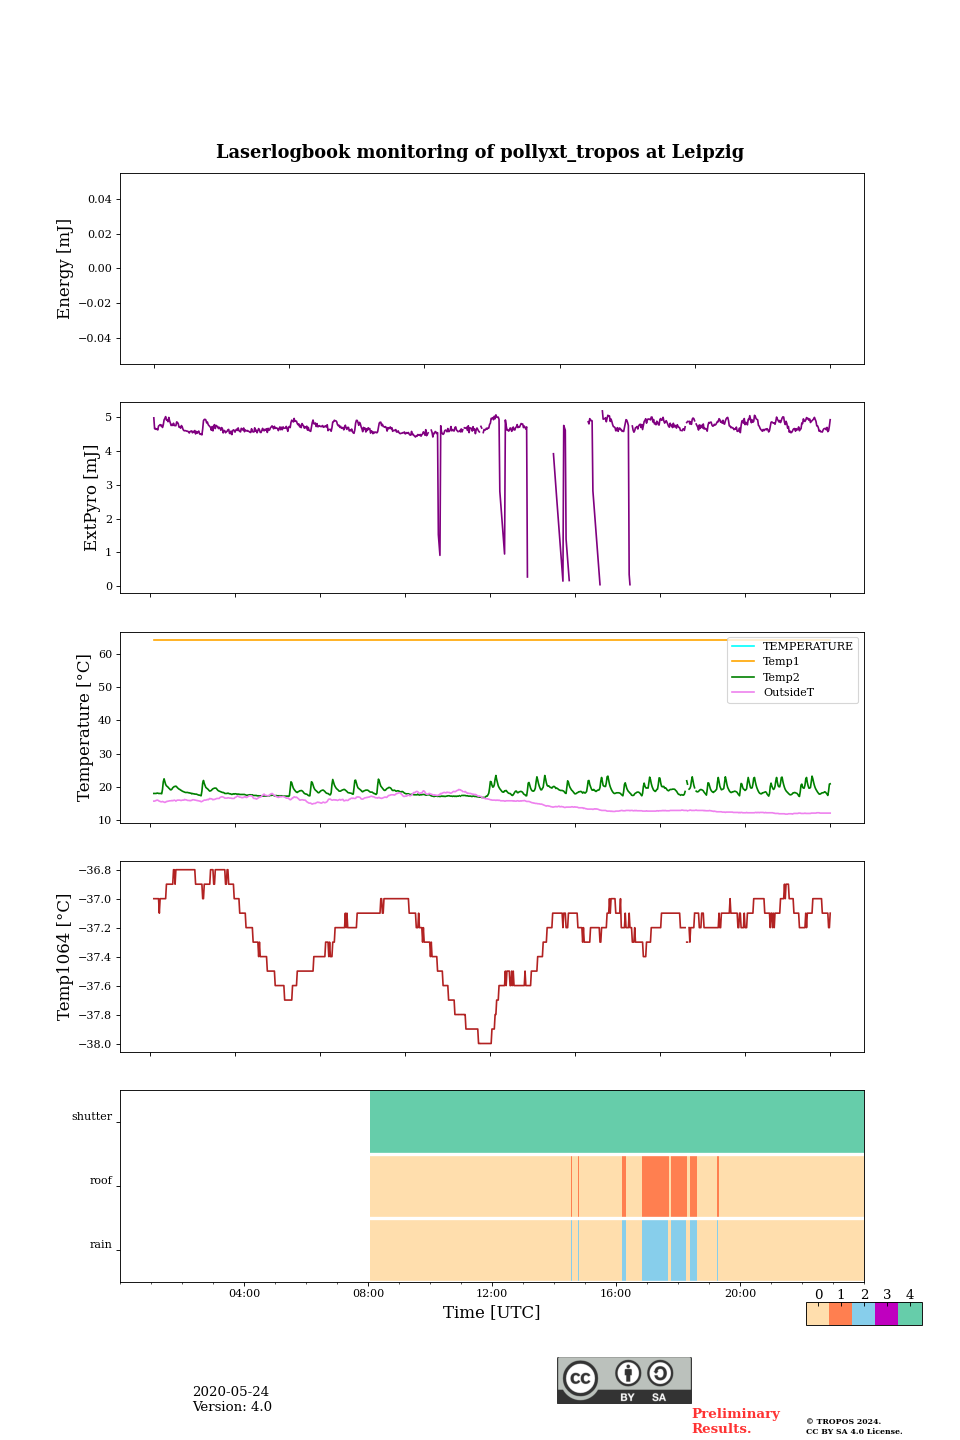Select the magenta colorbar swatch labeled 3
Viewport: 960px width, 1440px height.
[887, 1314]
